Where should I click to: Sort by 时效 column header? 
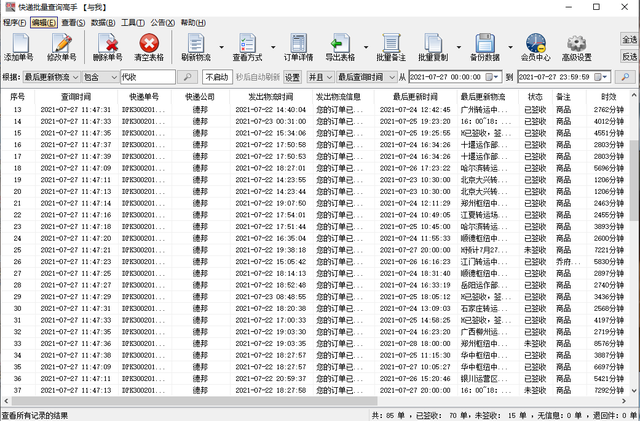[x=608, y=97]
